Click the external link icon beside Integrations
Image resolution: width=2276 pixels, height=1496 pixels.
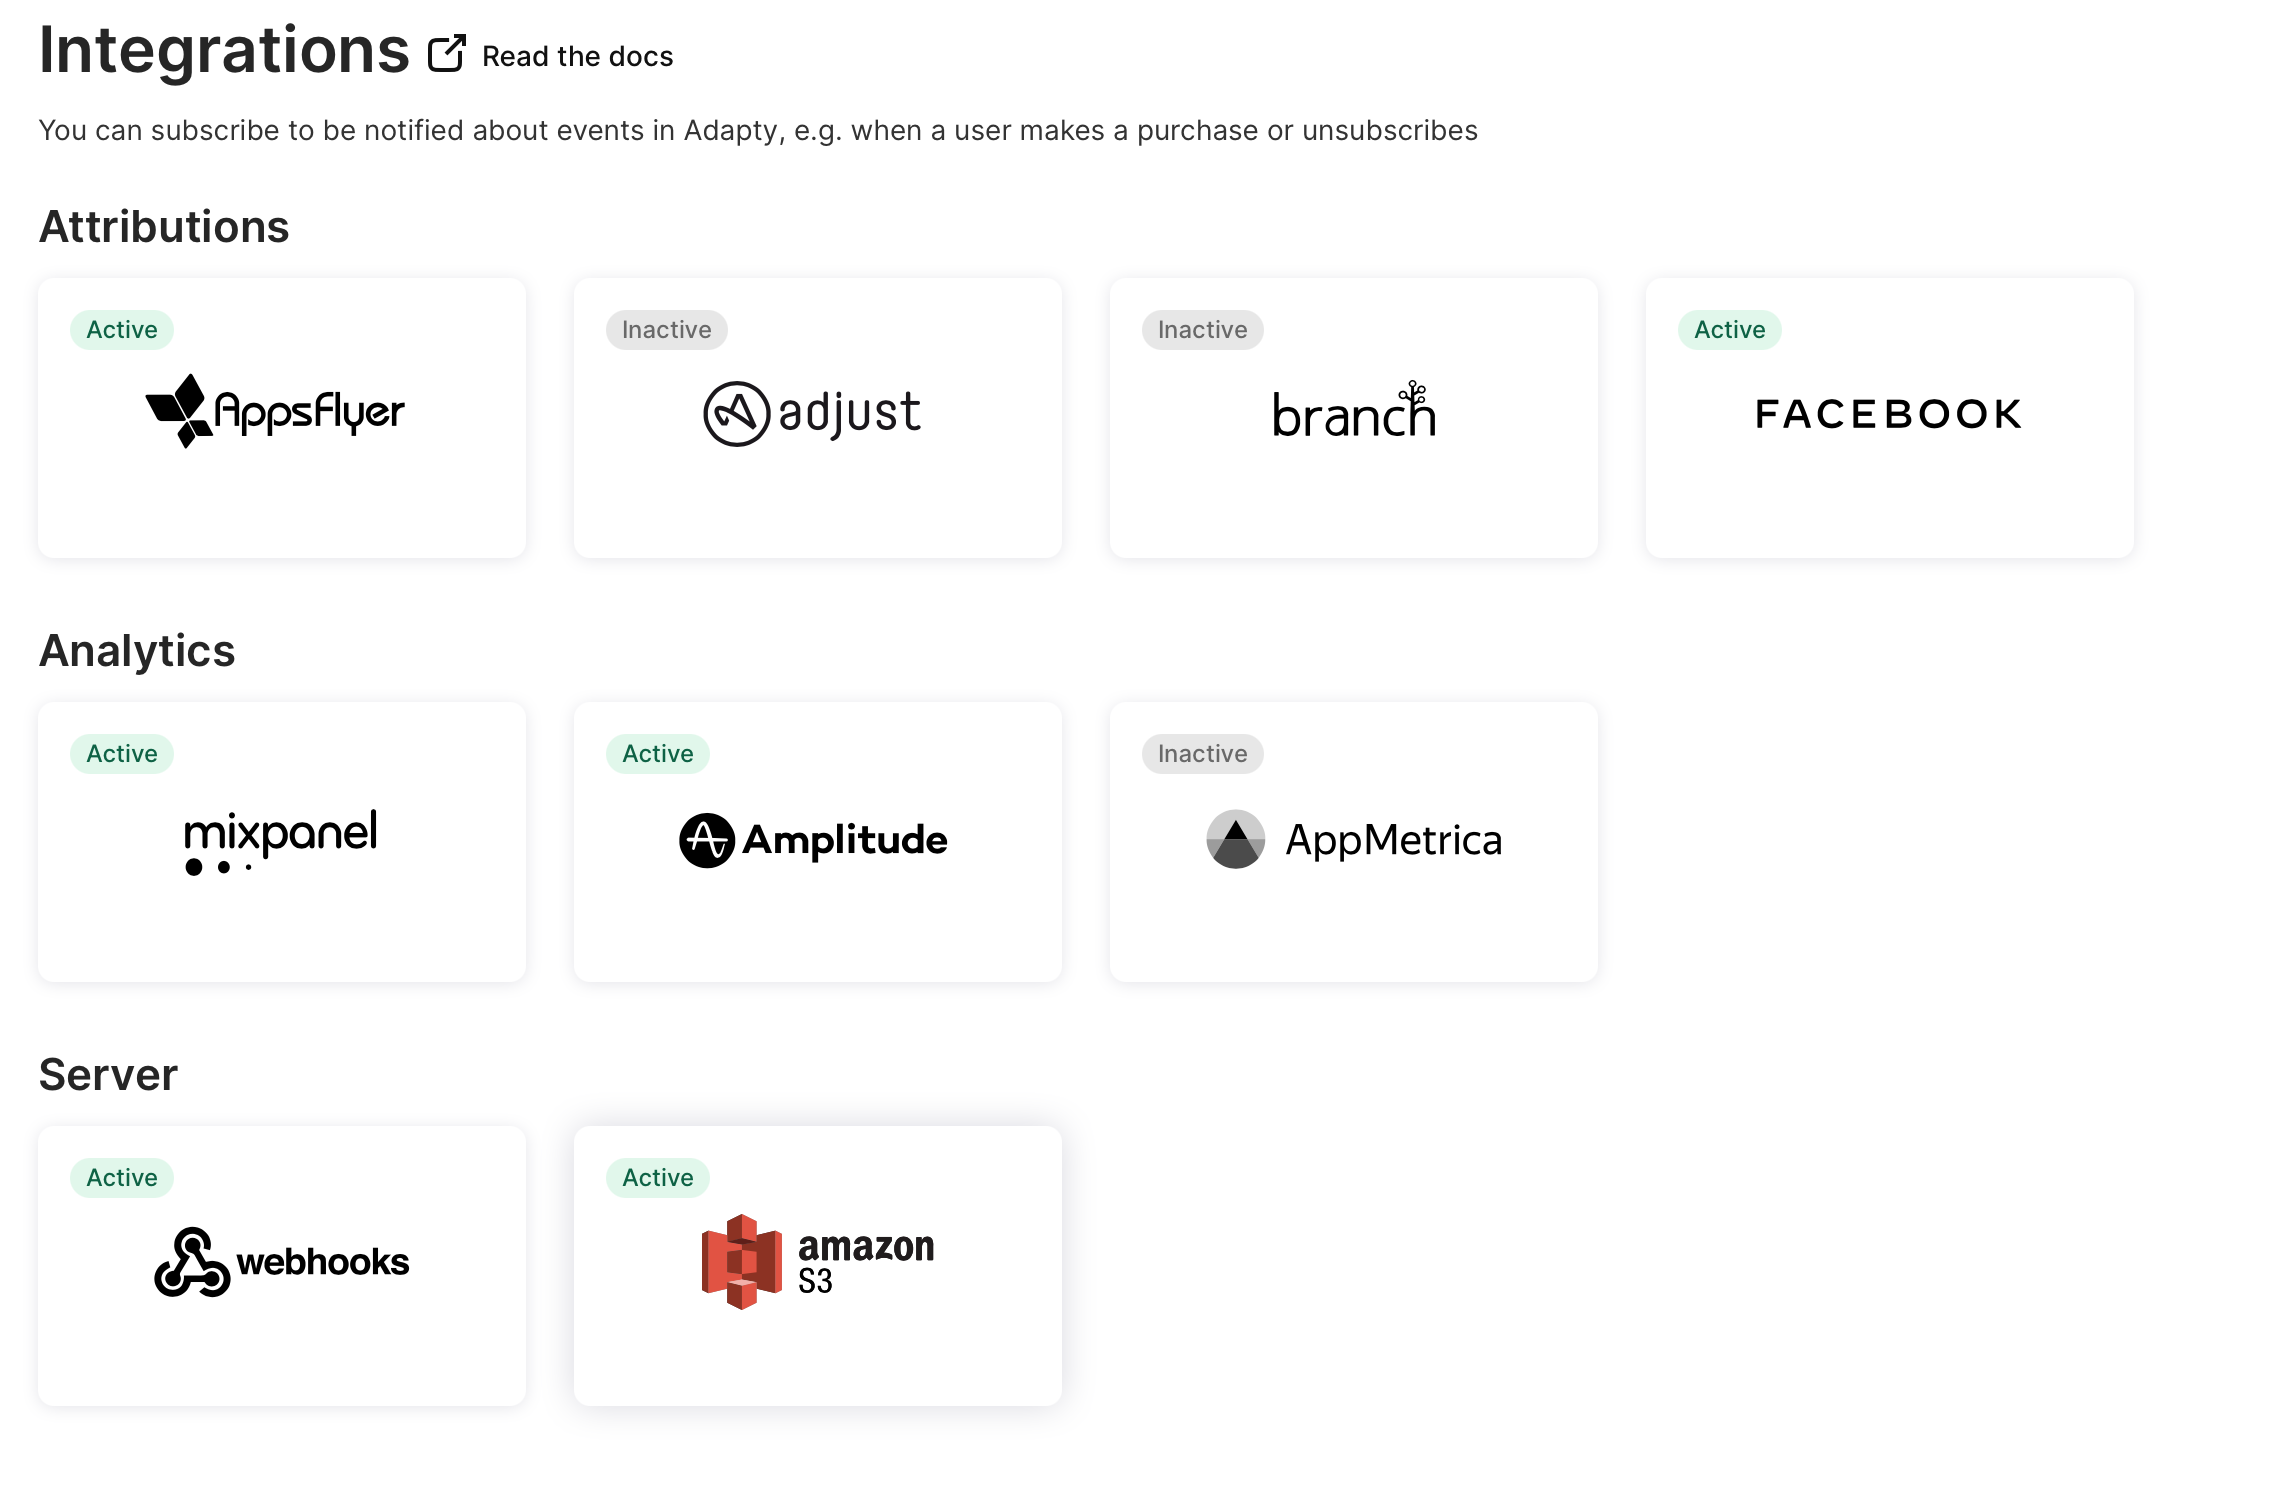tap(447, 54)
